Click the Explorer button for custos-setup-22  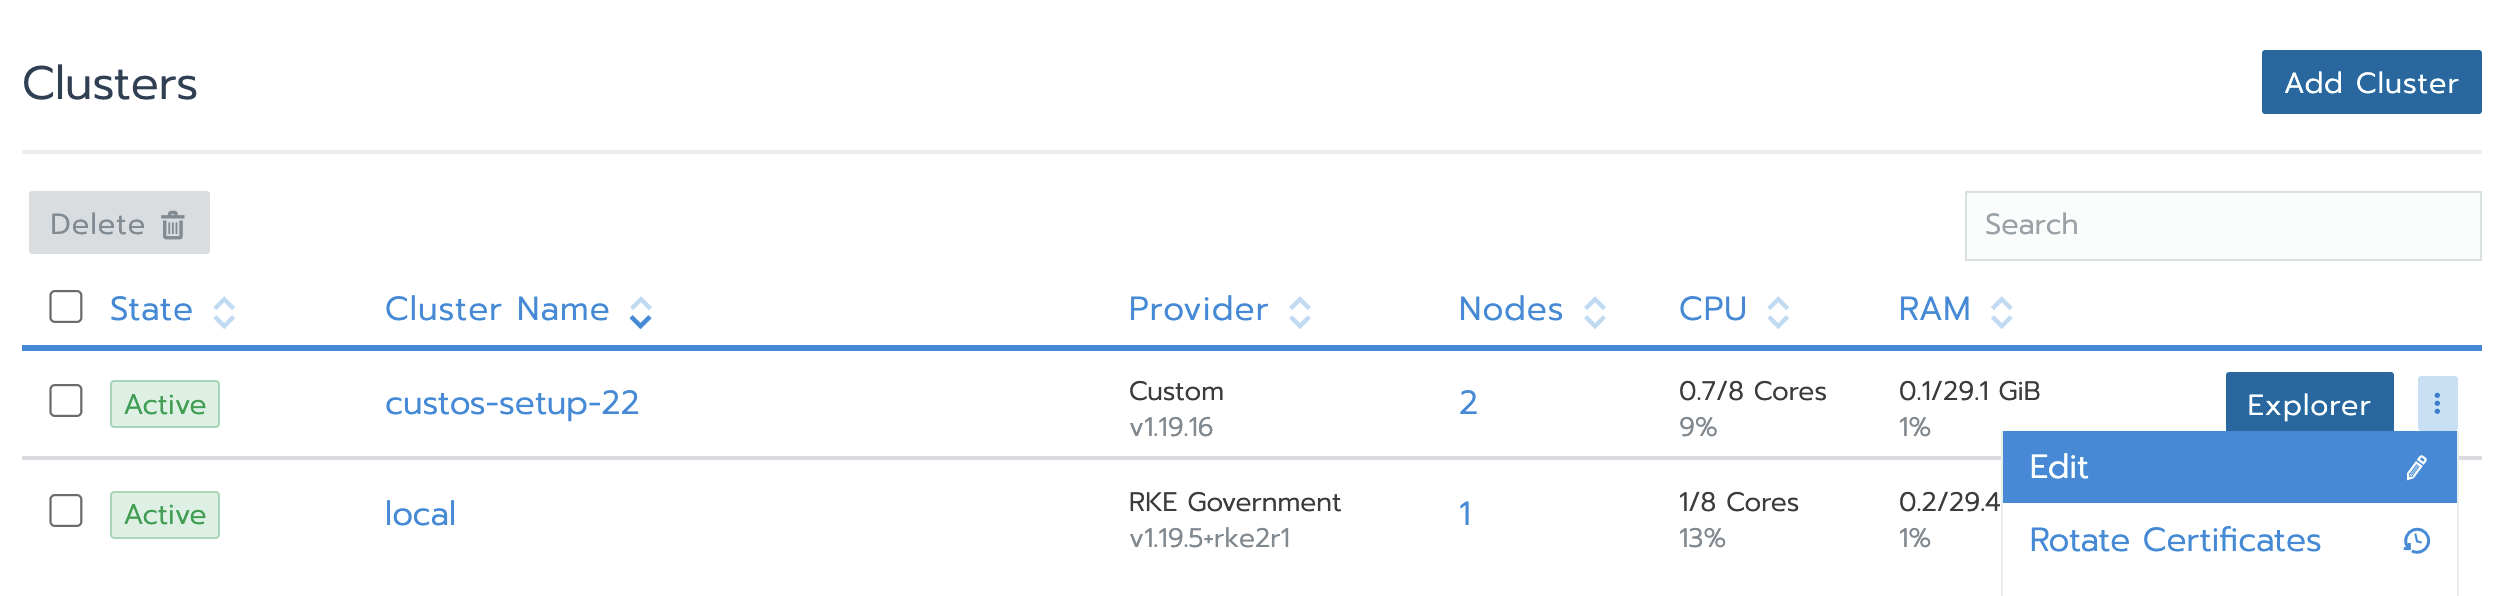pyautogui.click(x=2309, y=403)
